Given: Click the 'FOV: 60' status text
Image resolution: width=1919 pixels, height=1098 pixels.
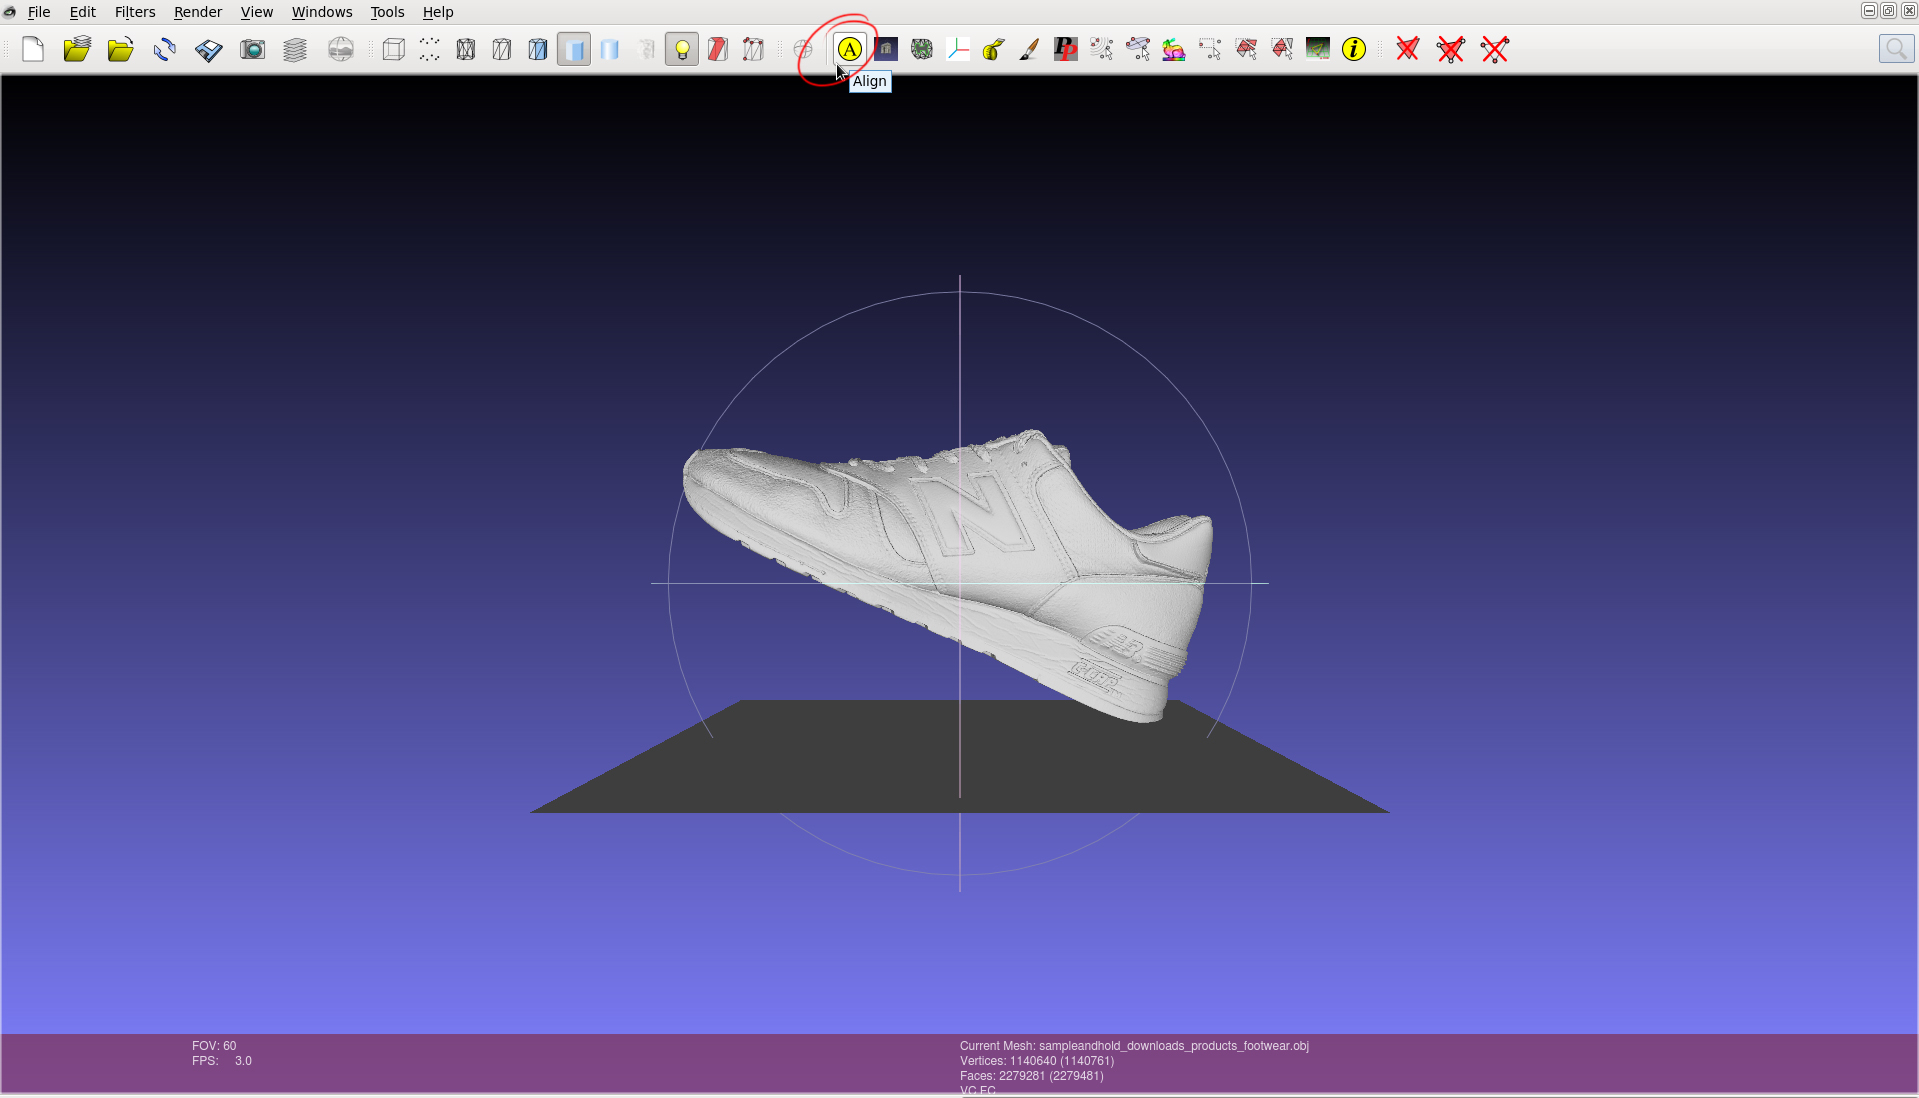Looking at the screenshot, I should (x=214, y=1046).
